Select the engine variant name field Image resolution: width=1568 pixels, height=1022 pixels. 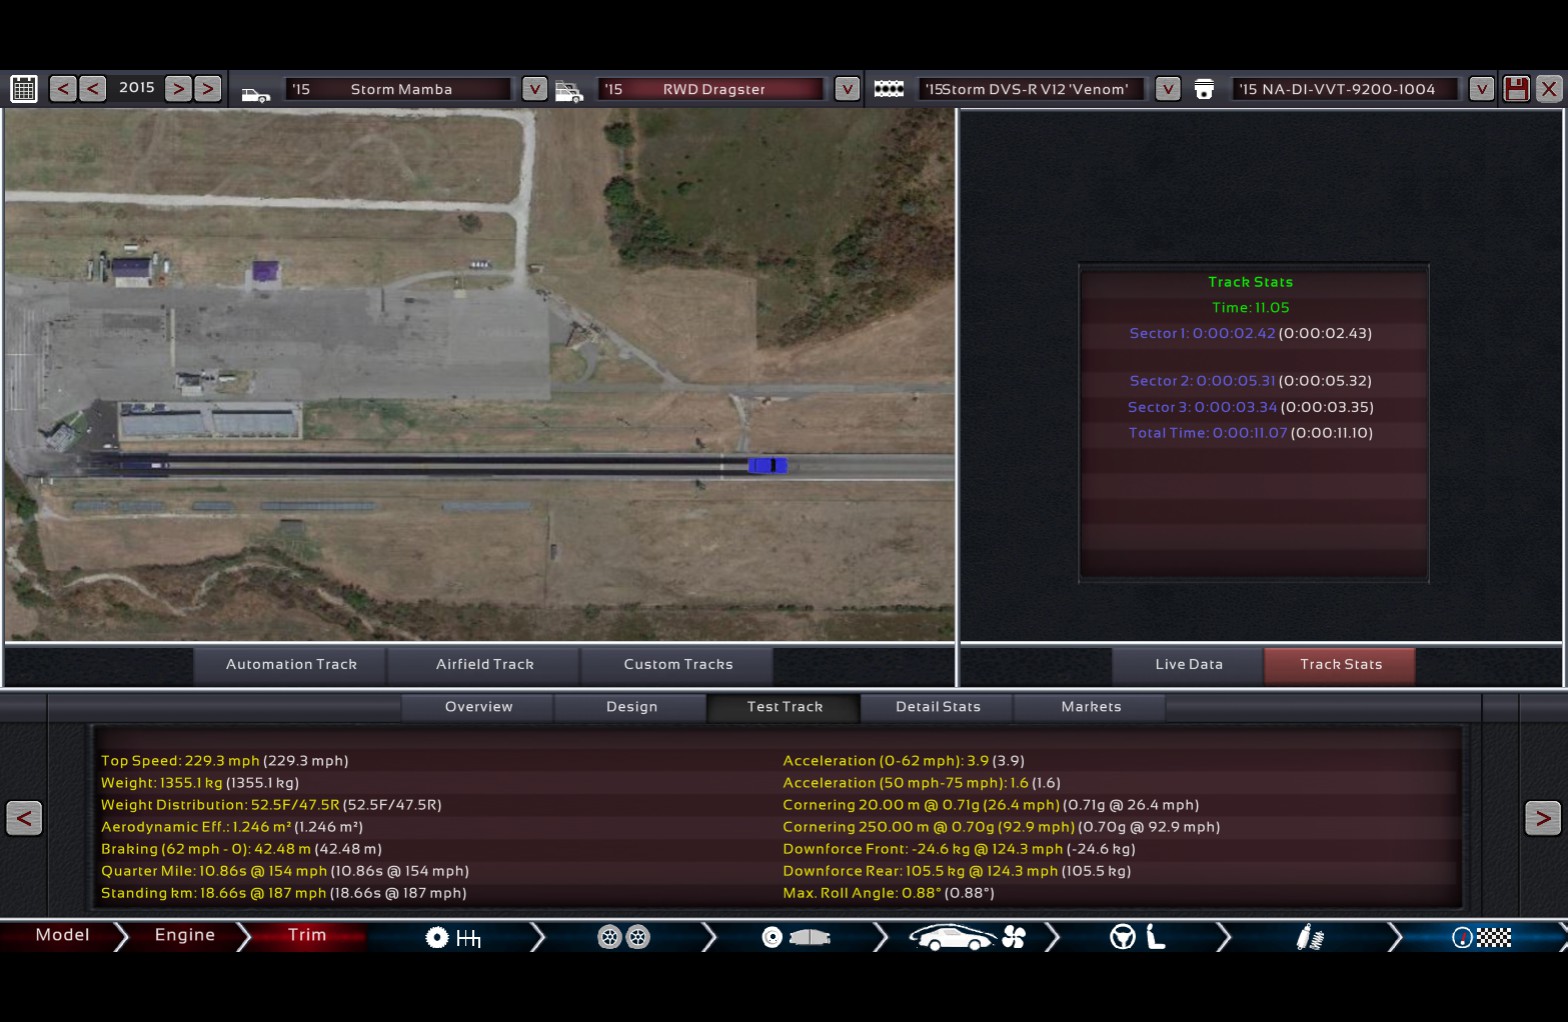[x=1345, y=89]
